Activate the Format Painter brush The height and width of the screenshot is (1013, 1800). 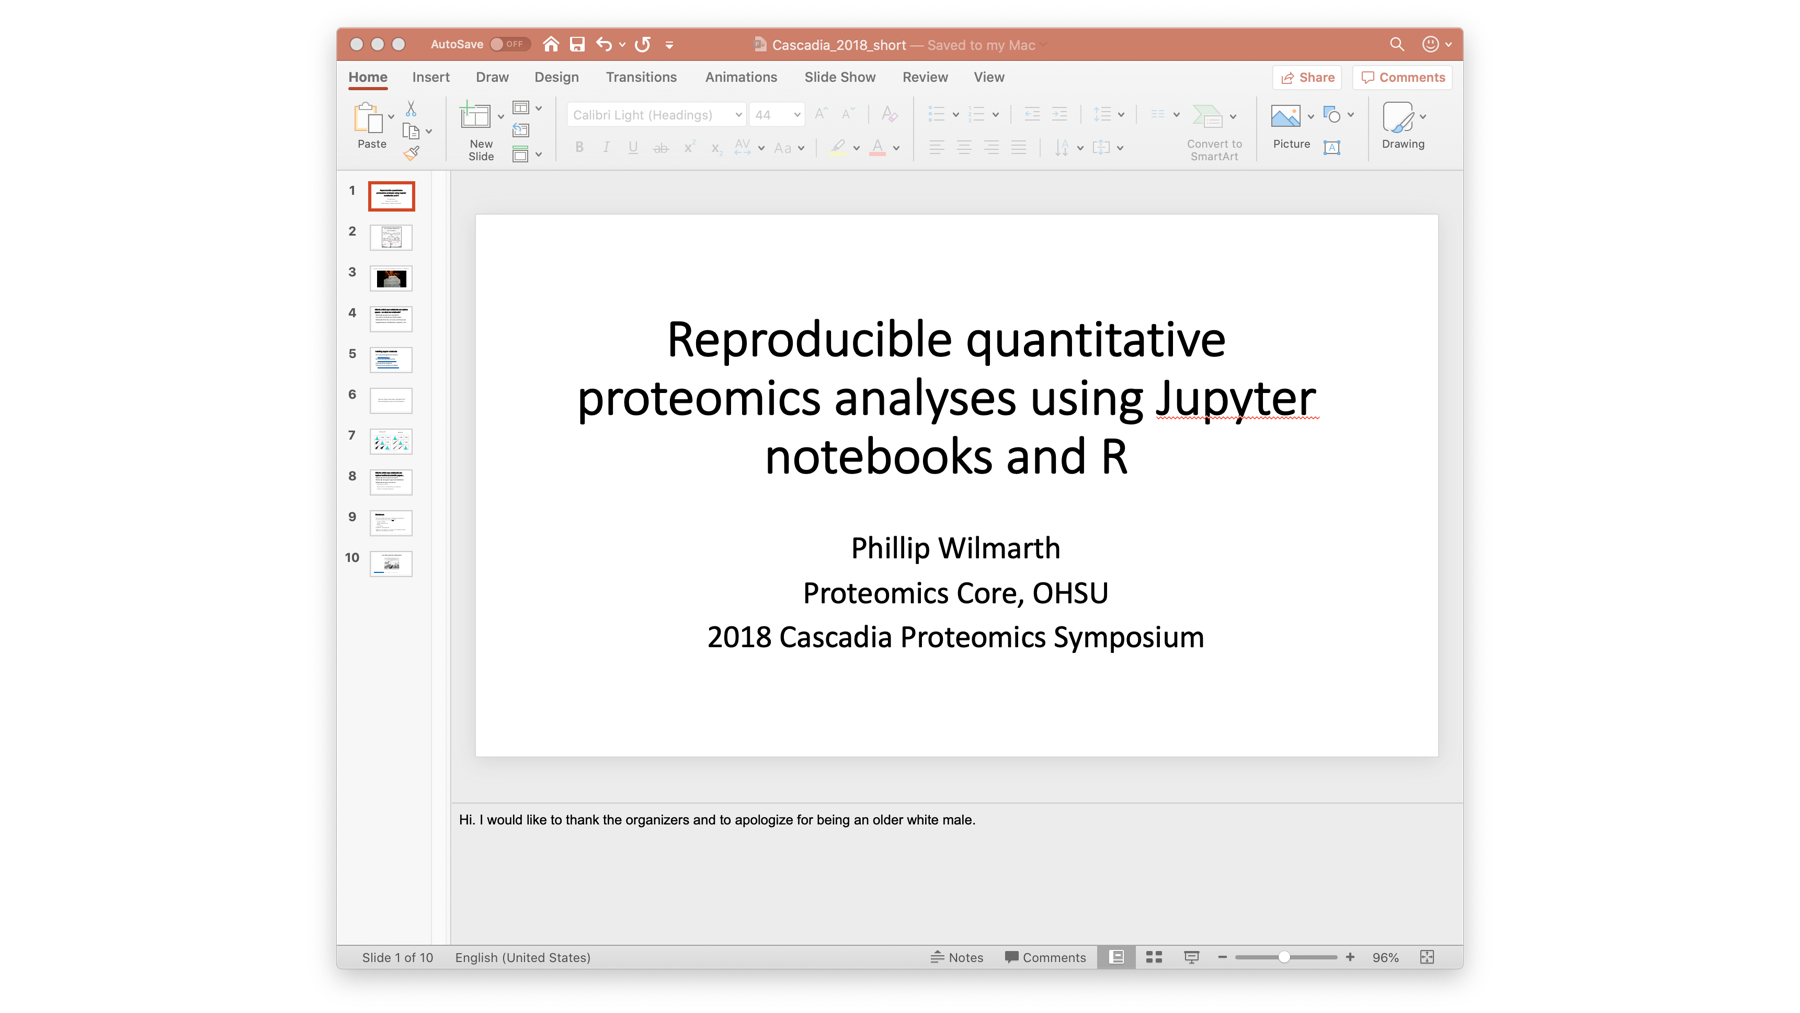click(x=411, y=153)
